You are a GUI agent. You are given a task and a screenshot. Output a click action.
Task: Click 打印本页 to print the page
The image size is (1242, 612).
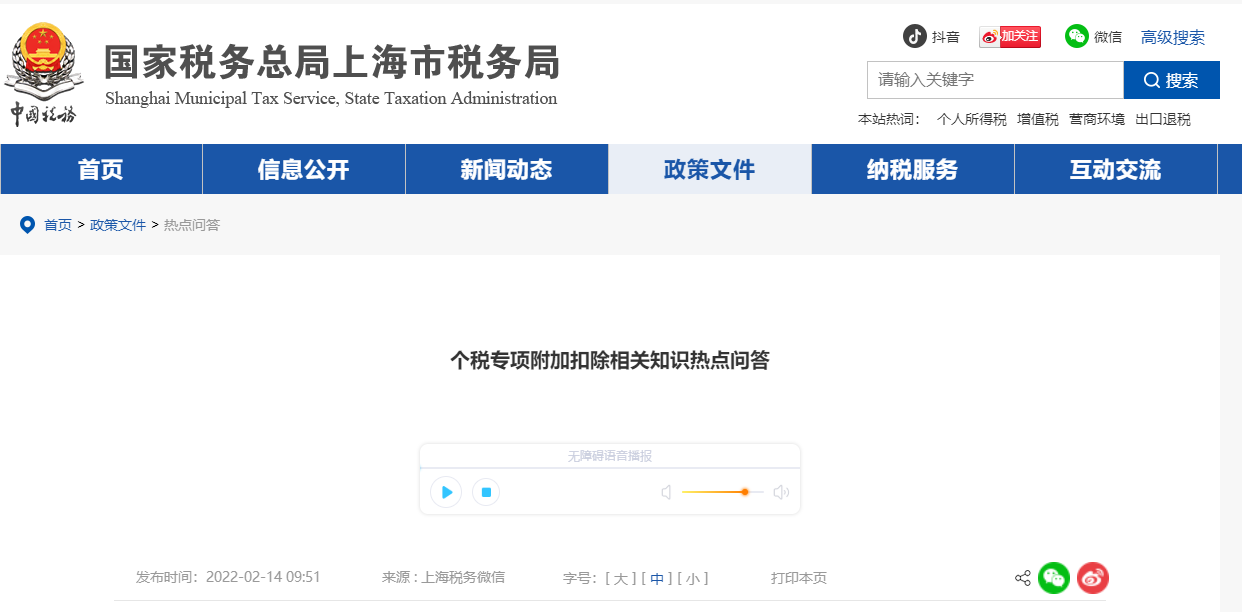797,578
